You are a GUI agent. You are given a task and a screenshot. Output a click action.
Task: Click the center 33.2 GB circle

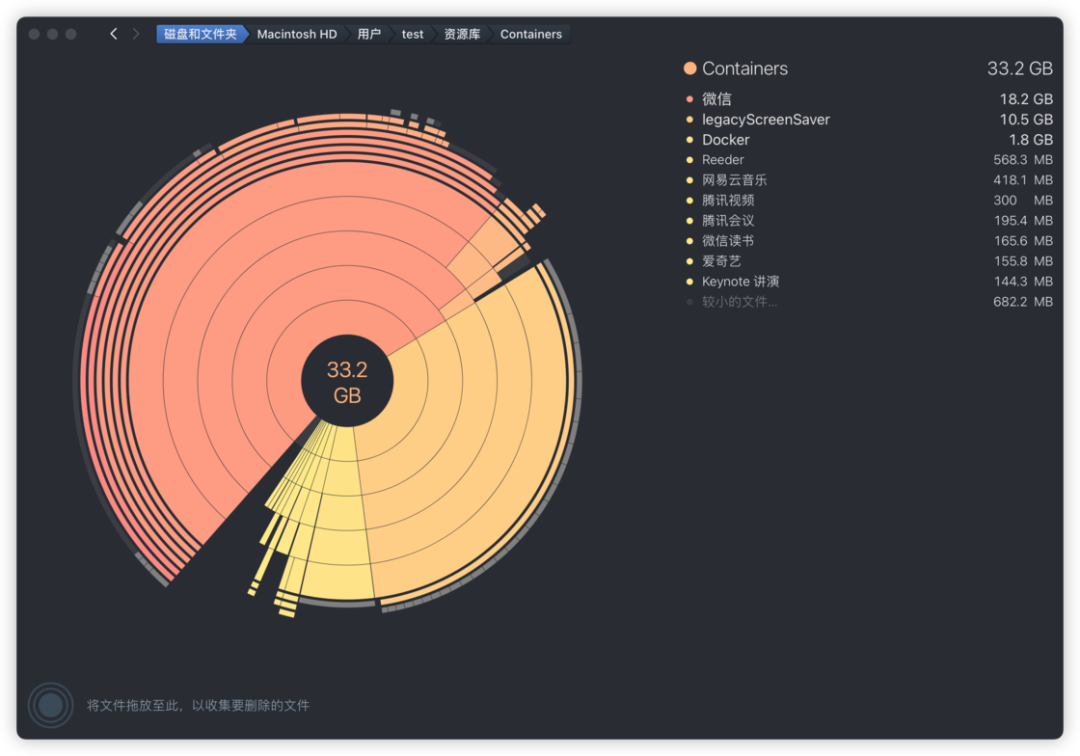[x=350, y=378]
